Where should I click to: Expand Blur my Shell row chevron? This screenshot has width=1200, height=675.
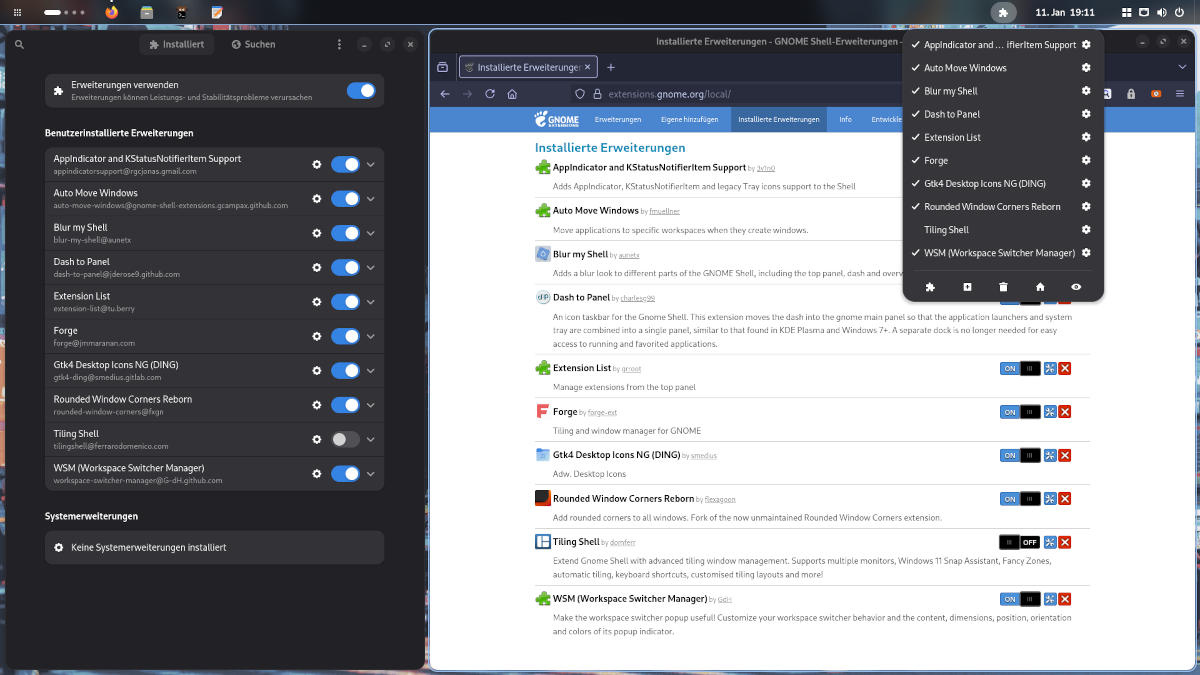point(371,233)
